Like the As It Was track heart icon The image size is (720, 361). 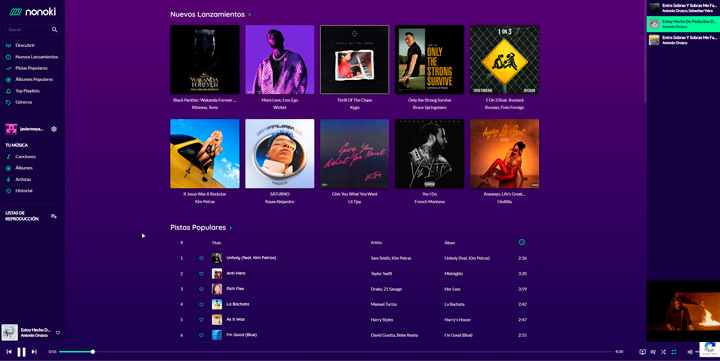pos(201,320)
